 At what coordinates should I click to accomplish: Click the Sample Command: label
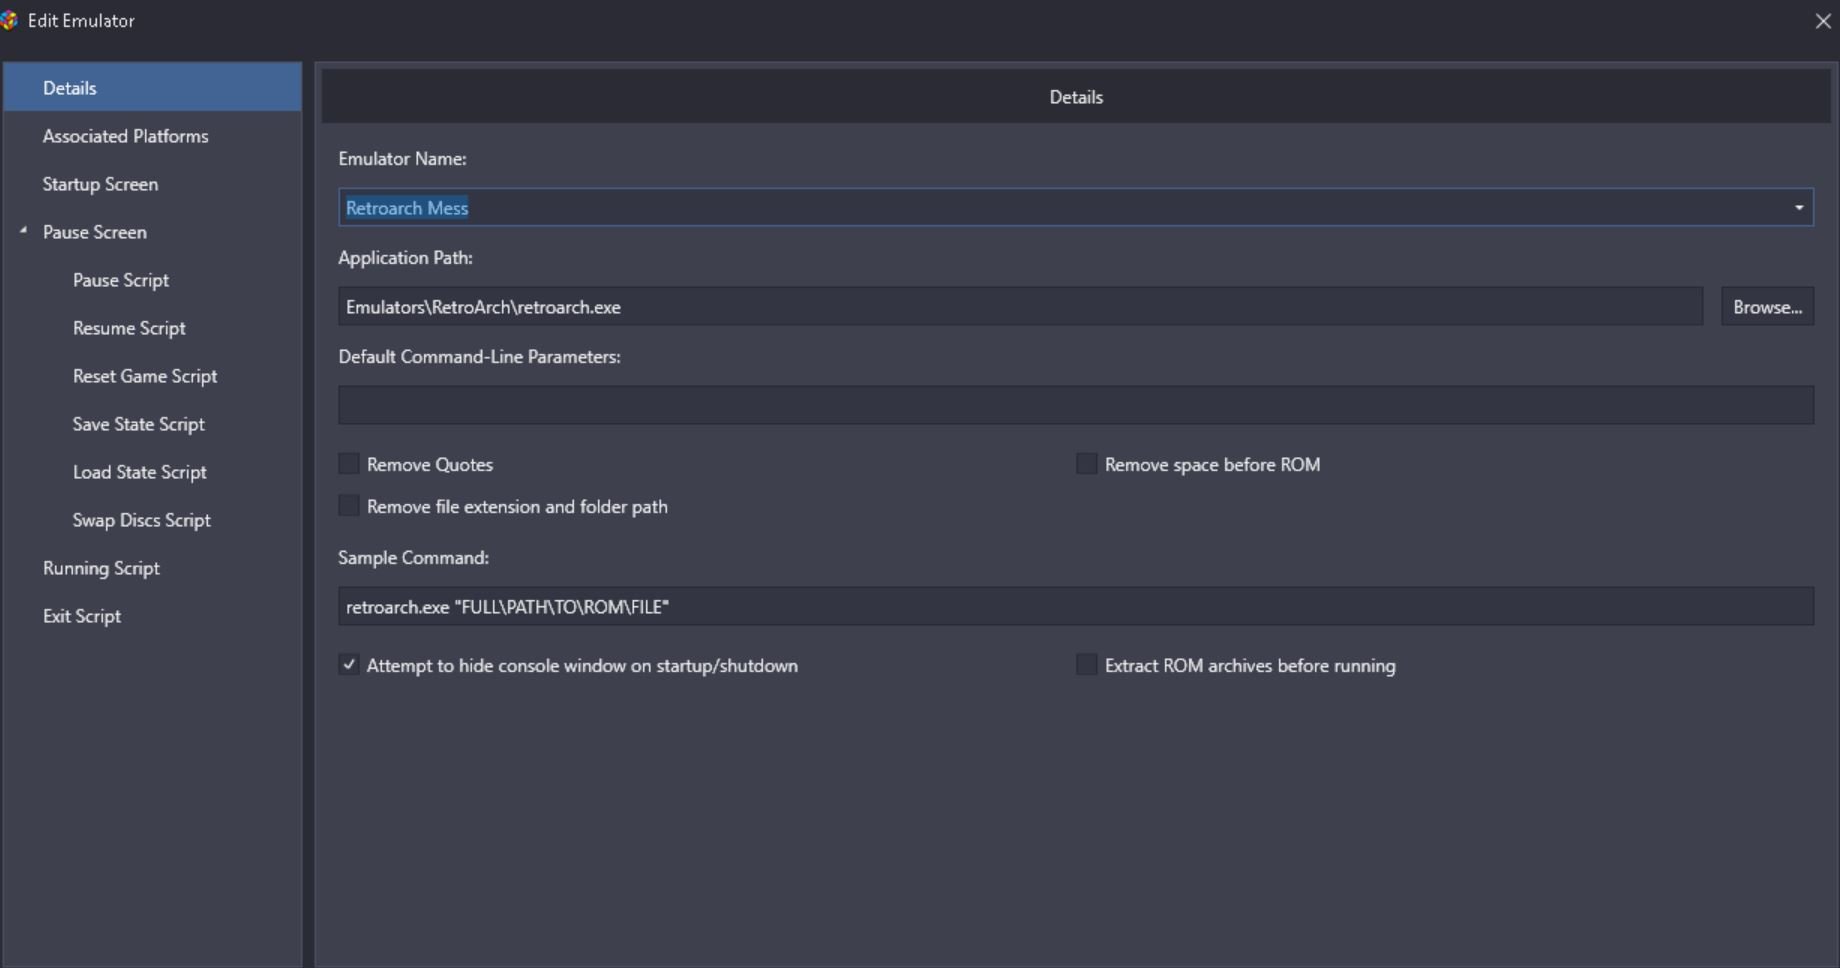pos(413,558)
